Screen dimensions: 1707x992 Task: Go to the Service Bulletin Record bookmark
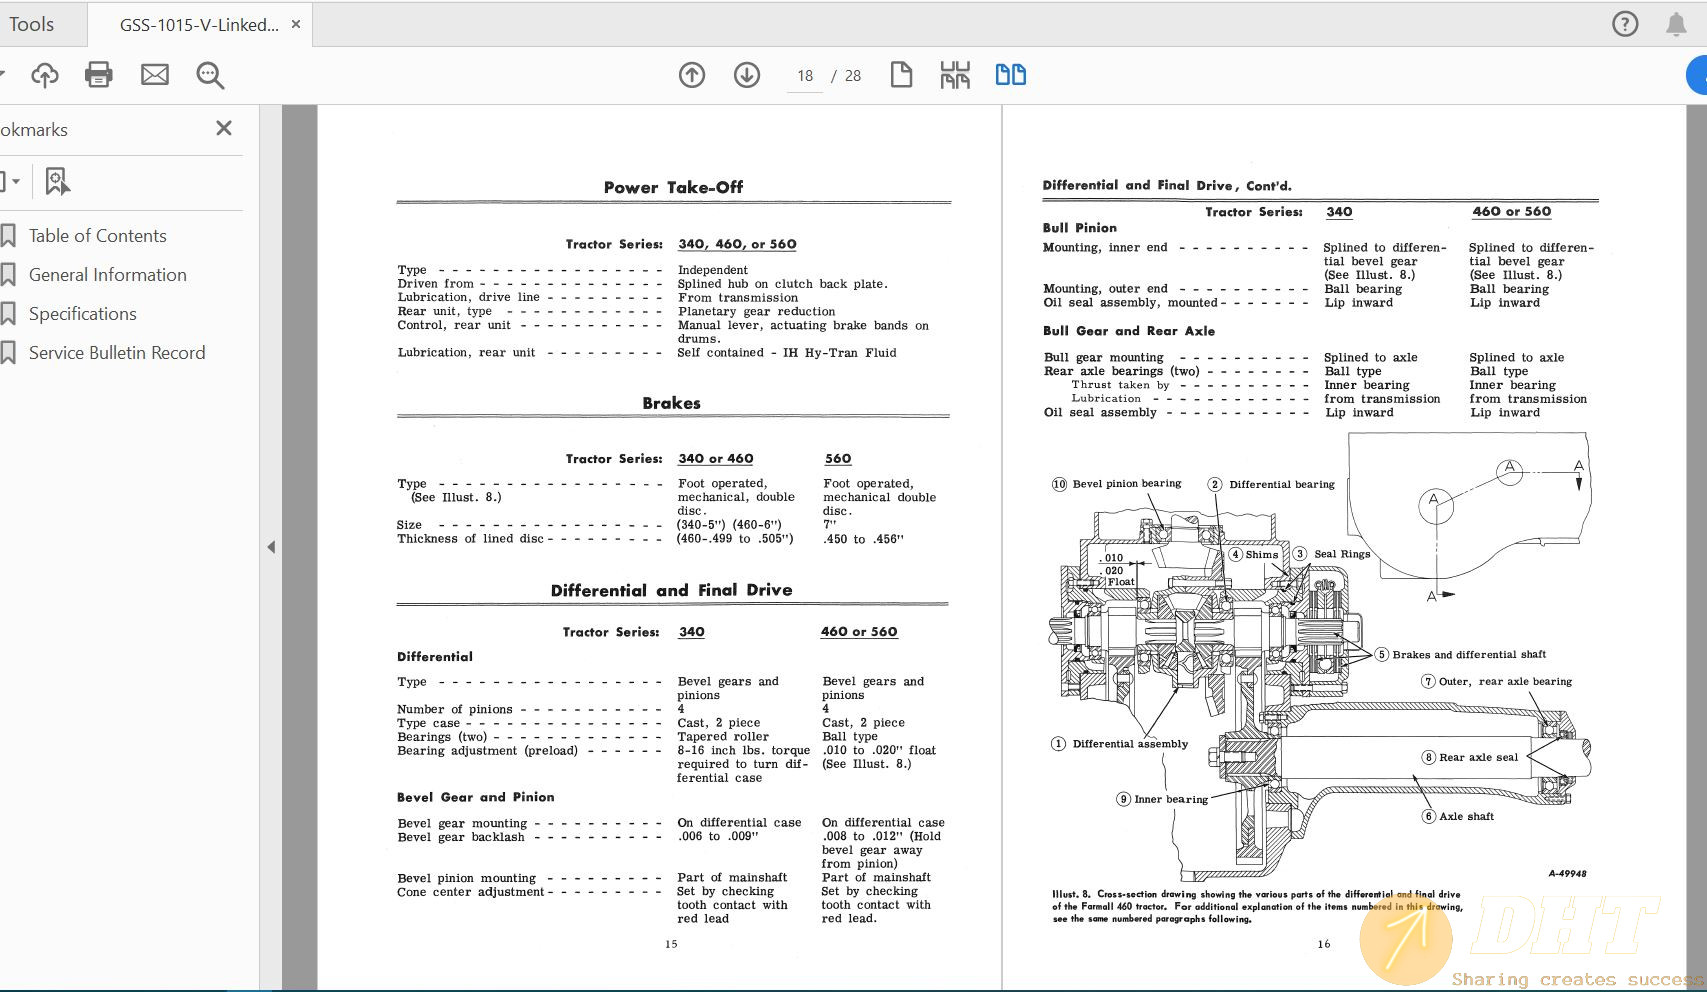coord(117,353)
